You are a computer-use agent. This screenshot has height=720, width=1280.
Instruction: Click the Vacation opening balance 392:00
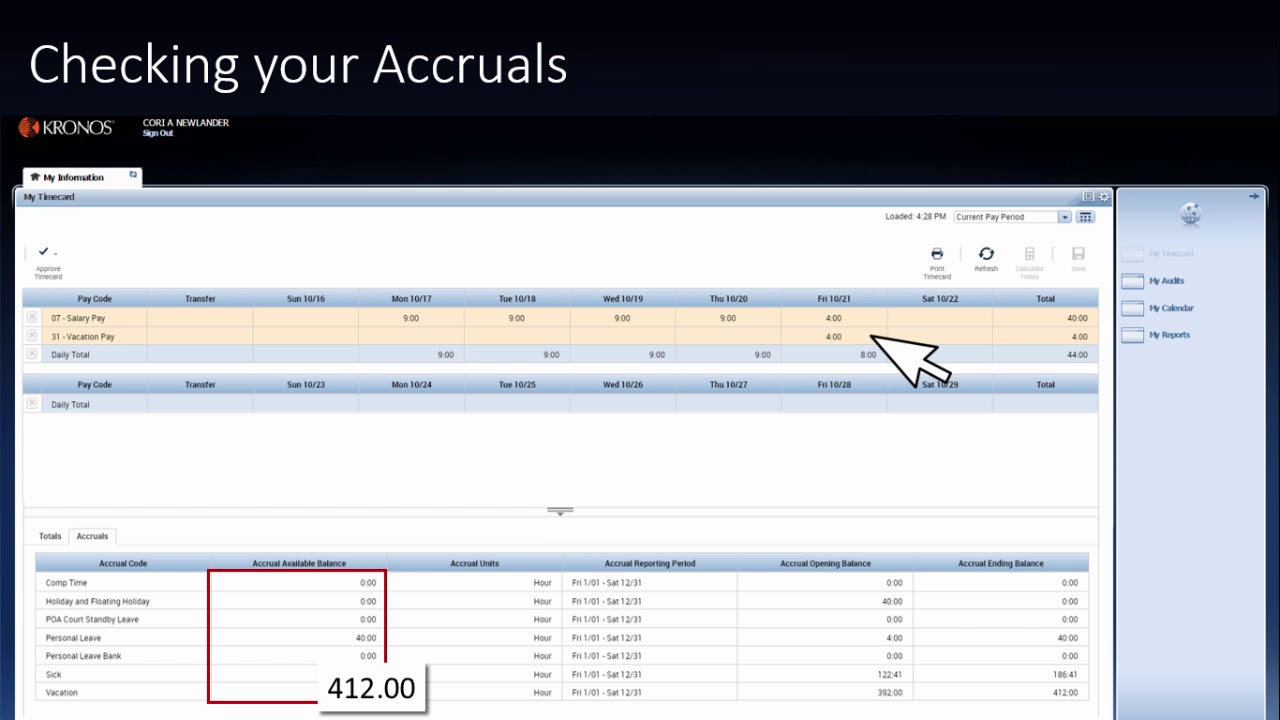point(889,692)
